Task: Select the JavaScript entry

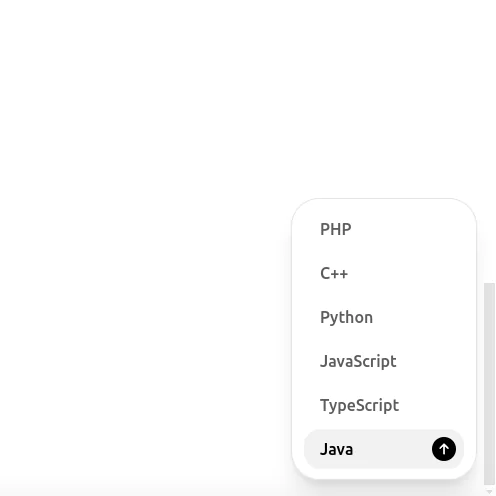Action: [x=384, y=361]
